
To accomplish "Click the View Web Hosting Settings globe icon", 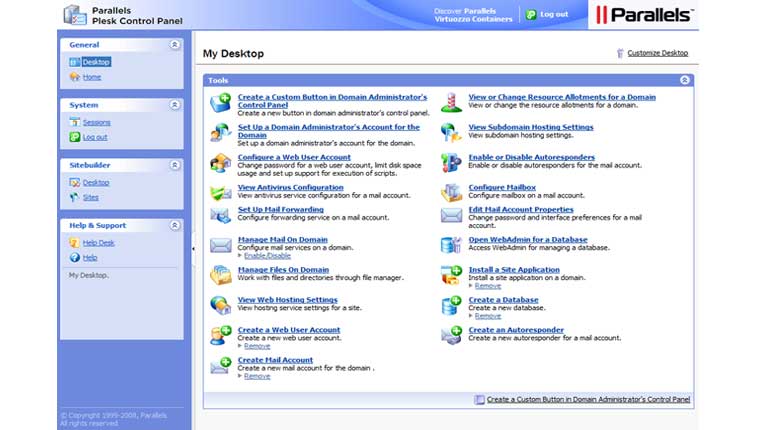I will (220, 305).
